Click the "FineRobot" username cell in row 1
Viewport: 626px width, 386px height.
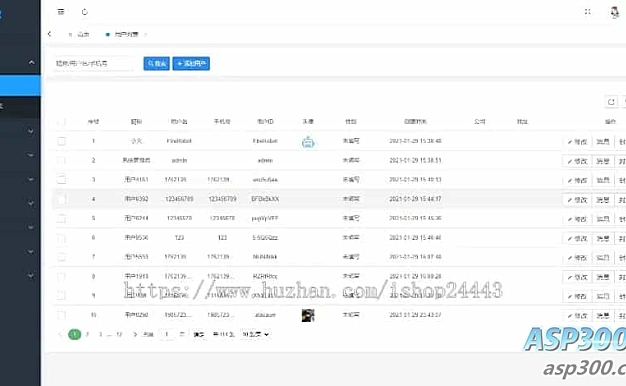(179, 141)
